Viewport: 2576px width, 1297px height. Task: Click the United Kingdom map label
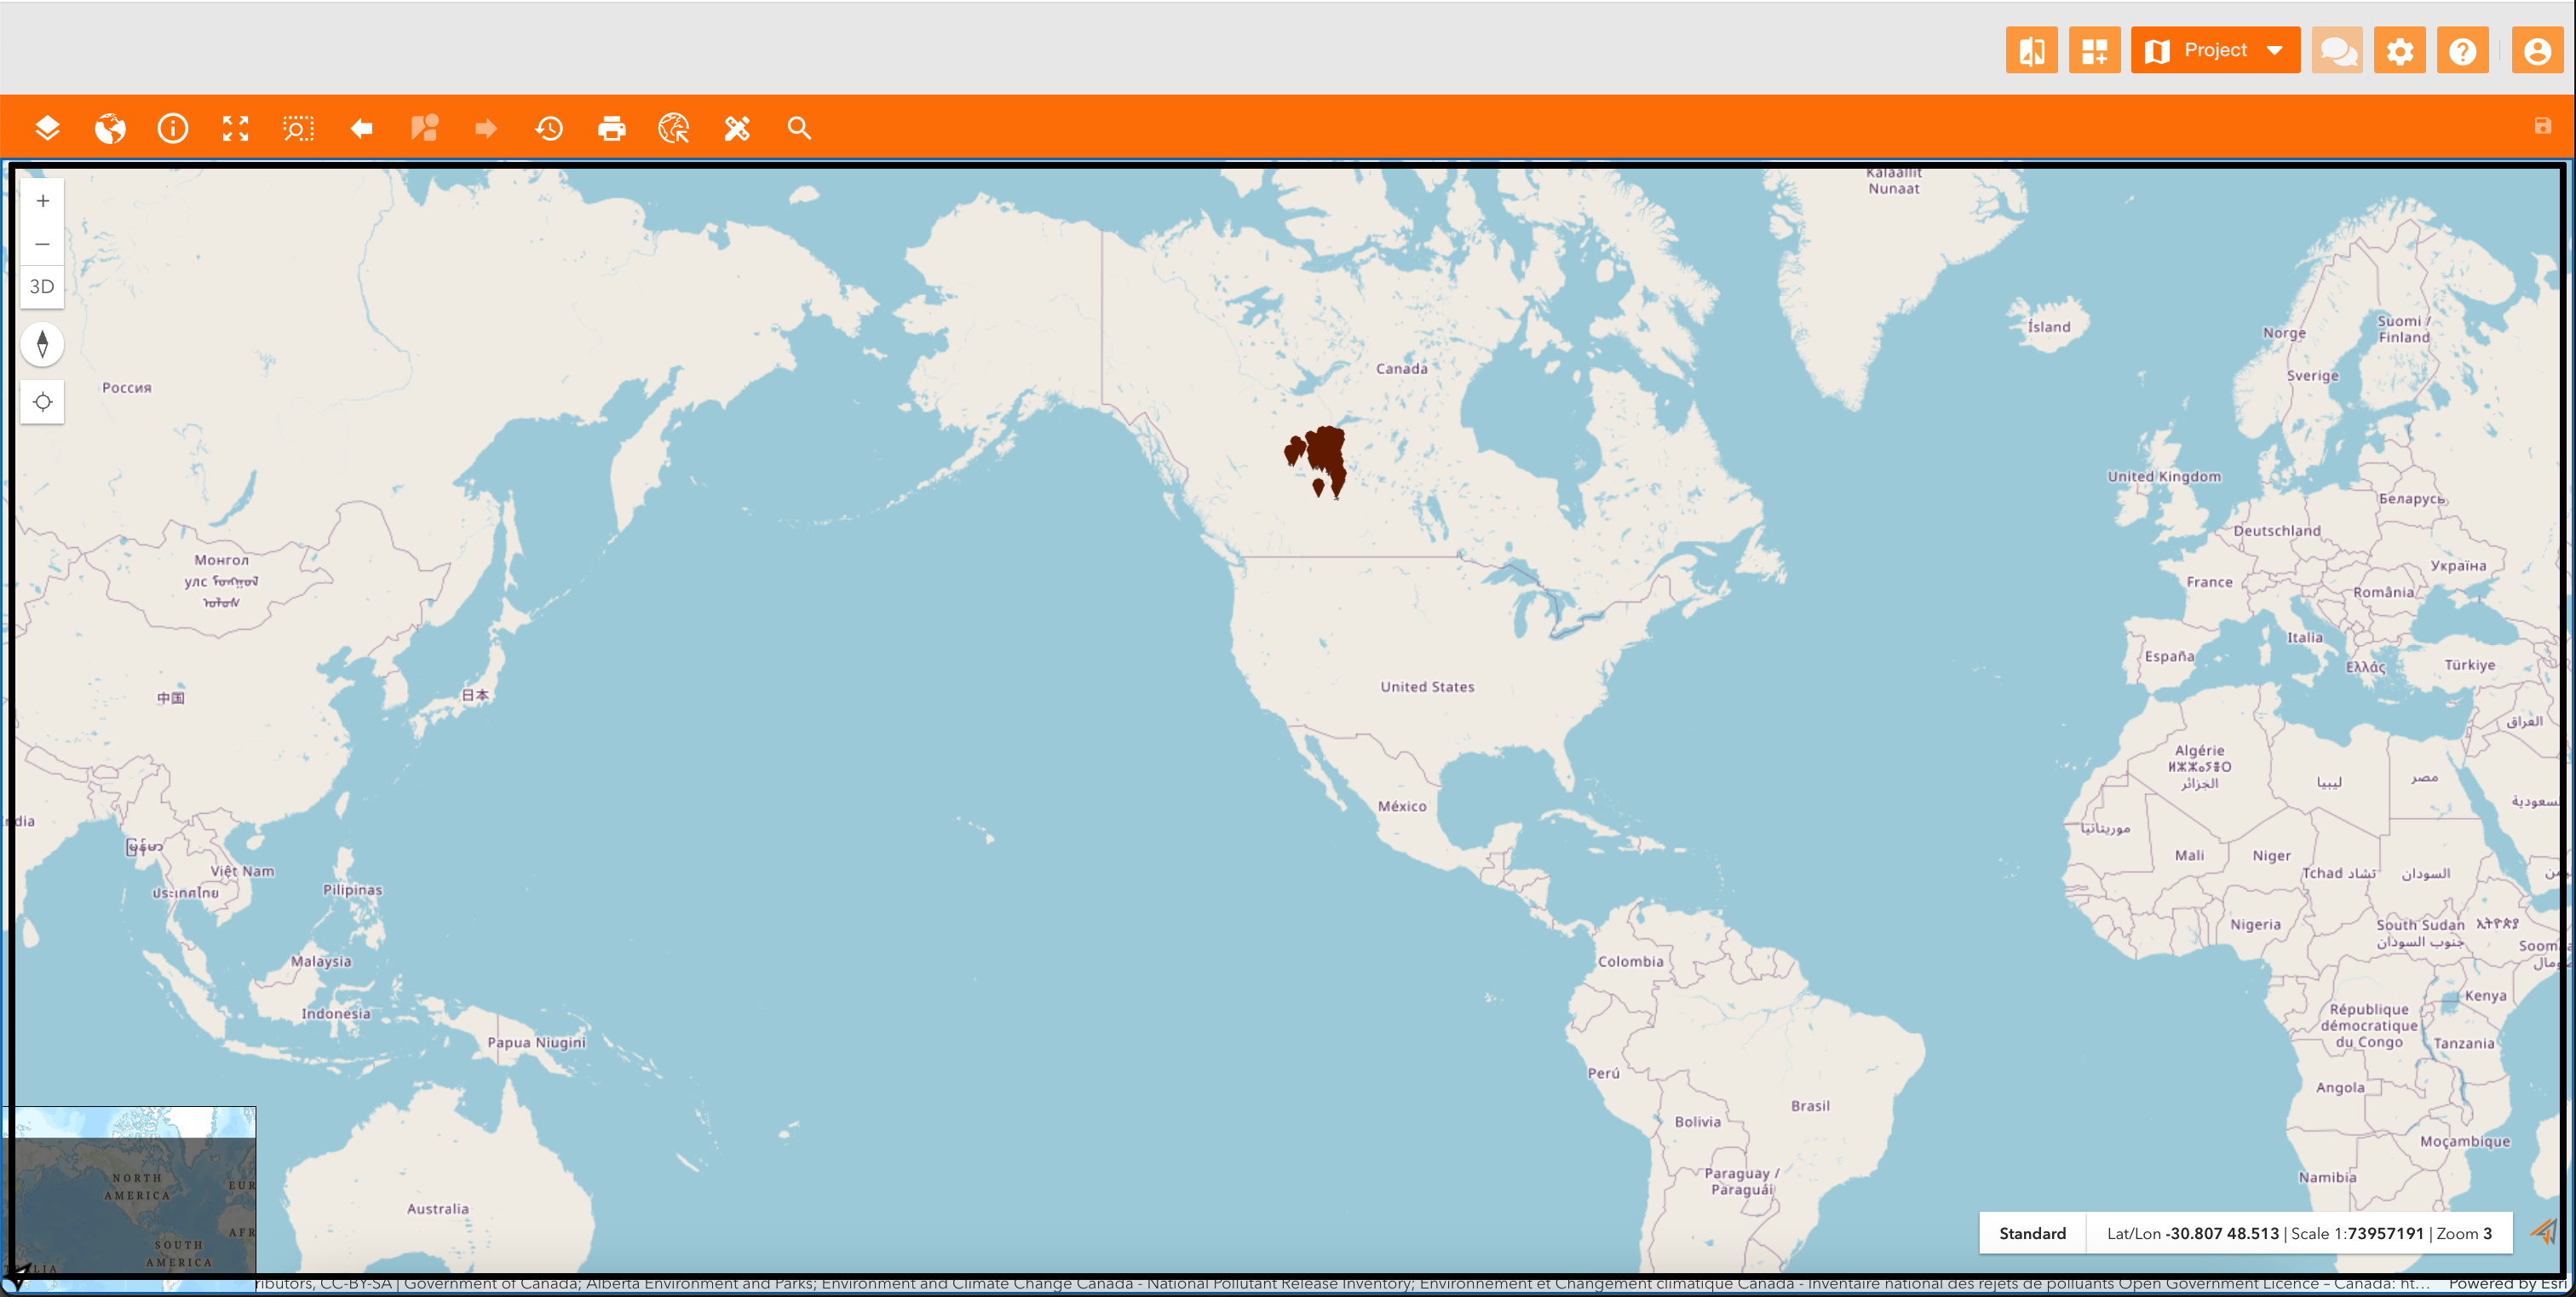[2164, 476]
